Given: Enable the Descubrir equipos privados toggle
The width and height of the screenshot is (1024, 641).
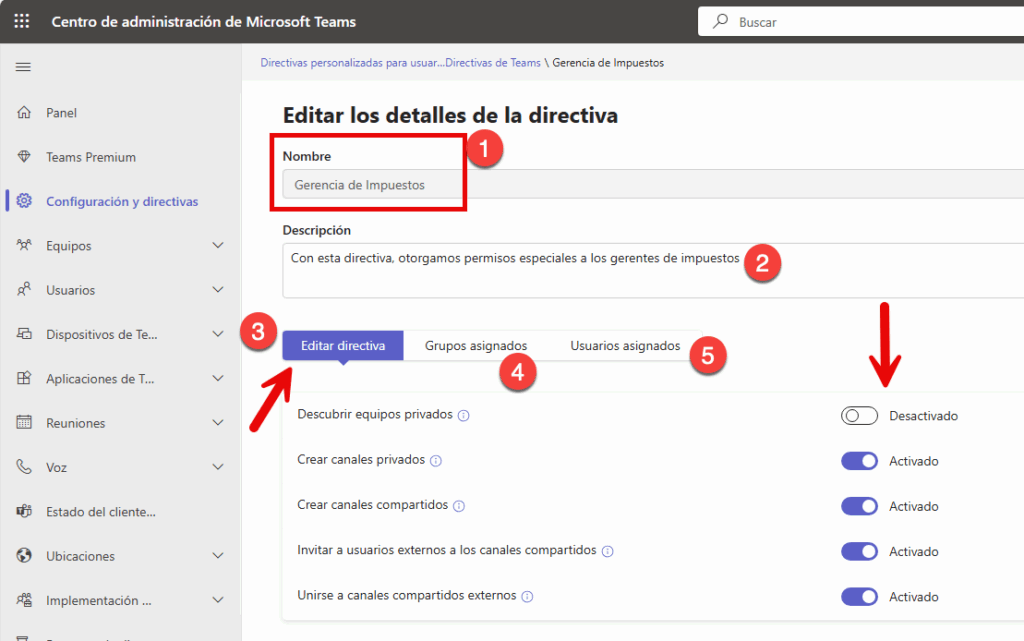Looking at the screenshot, I should point(859,416).
